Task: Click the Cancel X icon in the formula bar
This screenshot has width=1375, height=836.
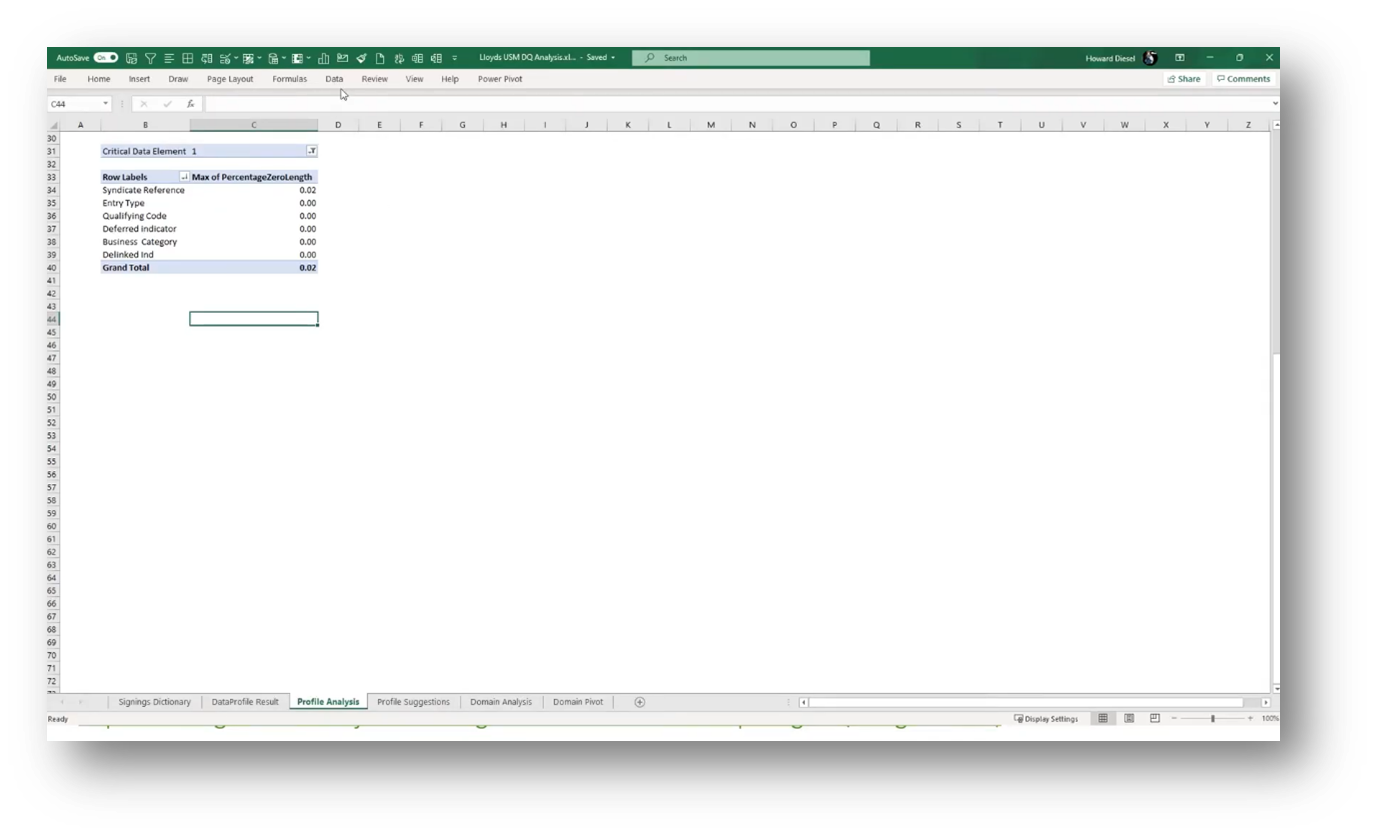Action: [x=144, y=104]
